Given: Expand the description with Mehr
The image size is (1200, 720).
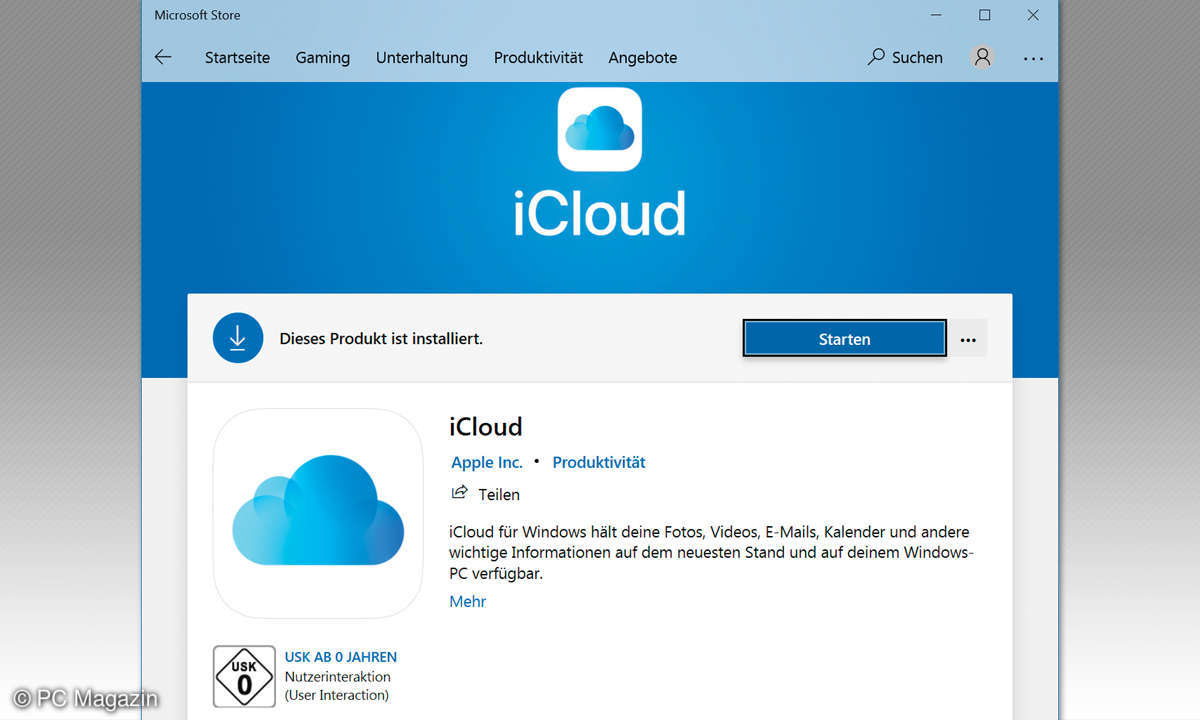Looking at the screenshot, I should pyautogui.click(x=468, y=601).
